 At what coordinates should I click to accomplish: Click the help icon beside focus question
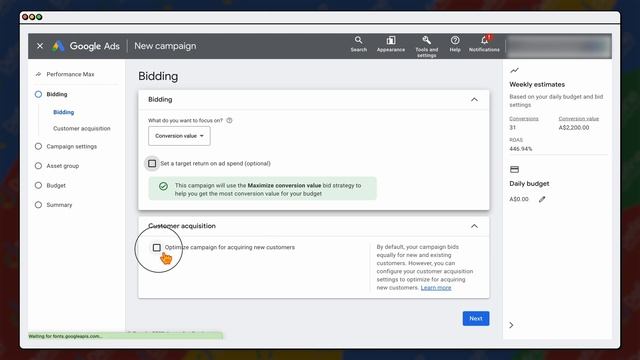coord(229,120)
